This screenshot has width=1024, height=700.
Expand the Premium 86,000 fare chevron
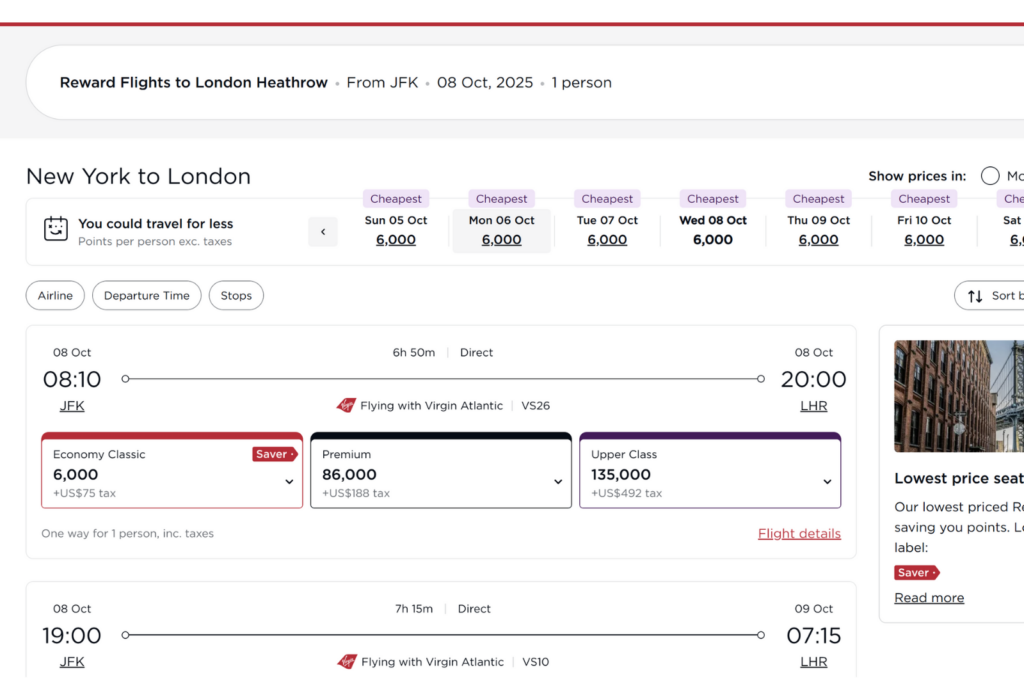point(558,482)
